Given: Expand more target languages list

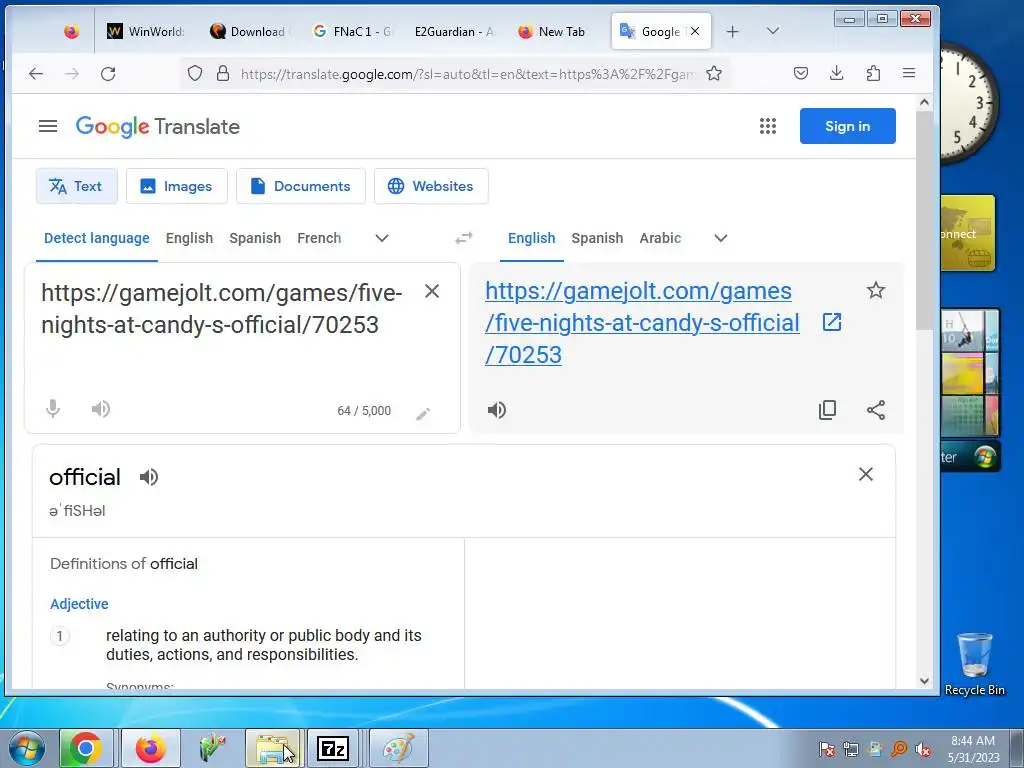Looking at the screenshot, I should pos(721,238).
